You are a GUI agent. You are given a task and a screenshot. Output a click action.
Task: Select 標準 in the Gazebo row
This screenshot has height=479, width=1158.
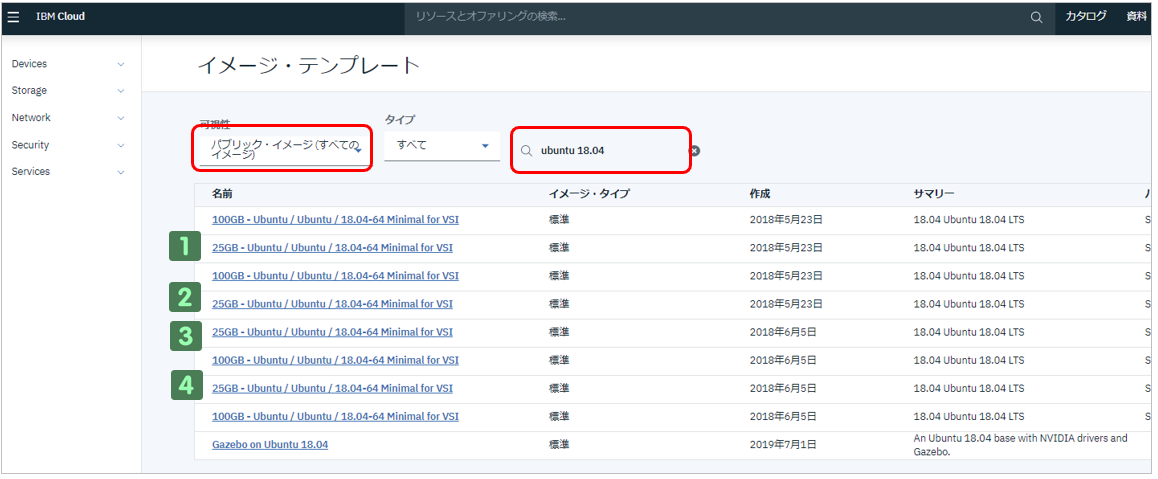tap(559, 445)
